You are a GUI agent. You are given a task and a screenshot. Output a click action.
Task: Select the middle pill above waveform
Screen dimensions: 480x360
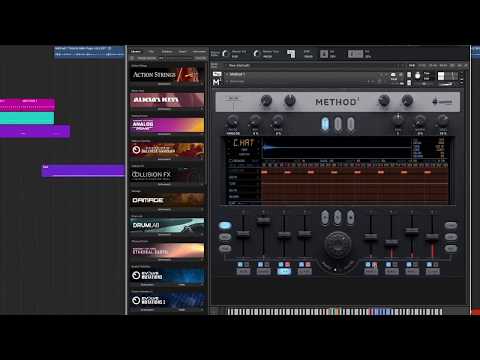tap(338, 124)
